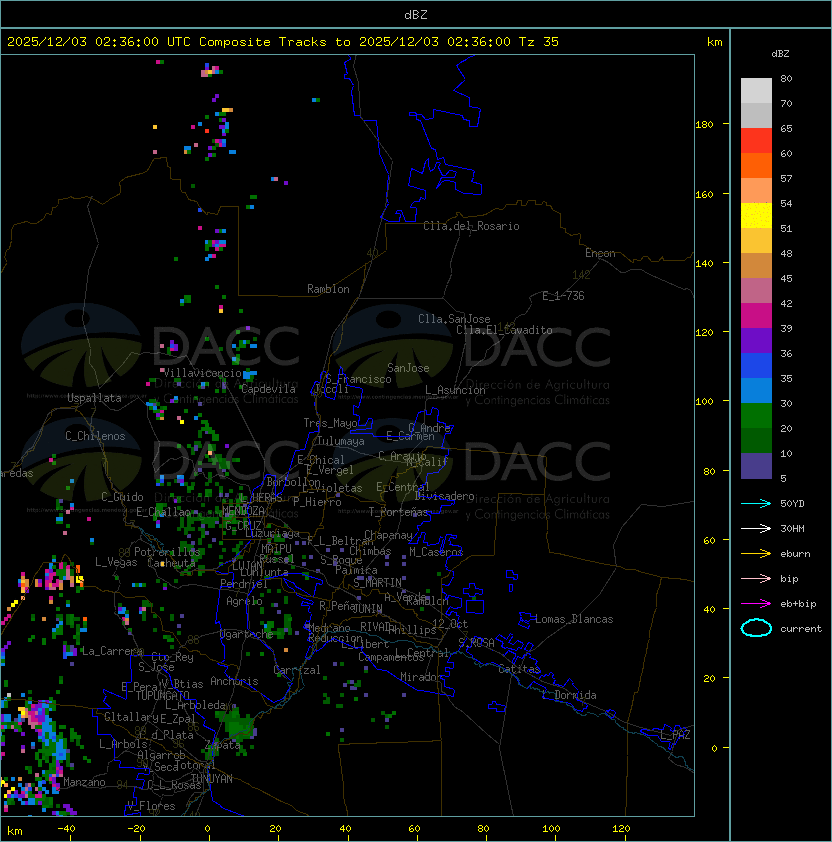Select the grey 65-70 dBZ swatch
This screenshot has height=842, width=832.
tap(756, 115)
